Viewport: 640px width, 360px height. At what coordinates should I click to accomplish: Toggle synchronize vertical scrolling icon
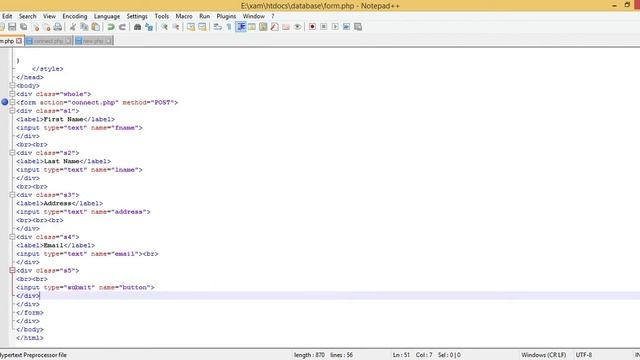(191, 27)
